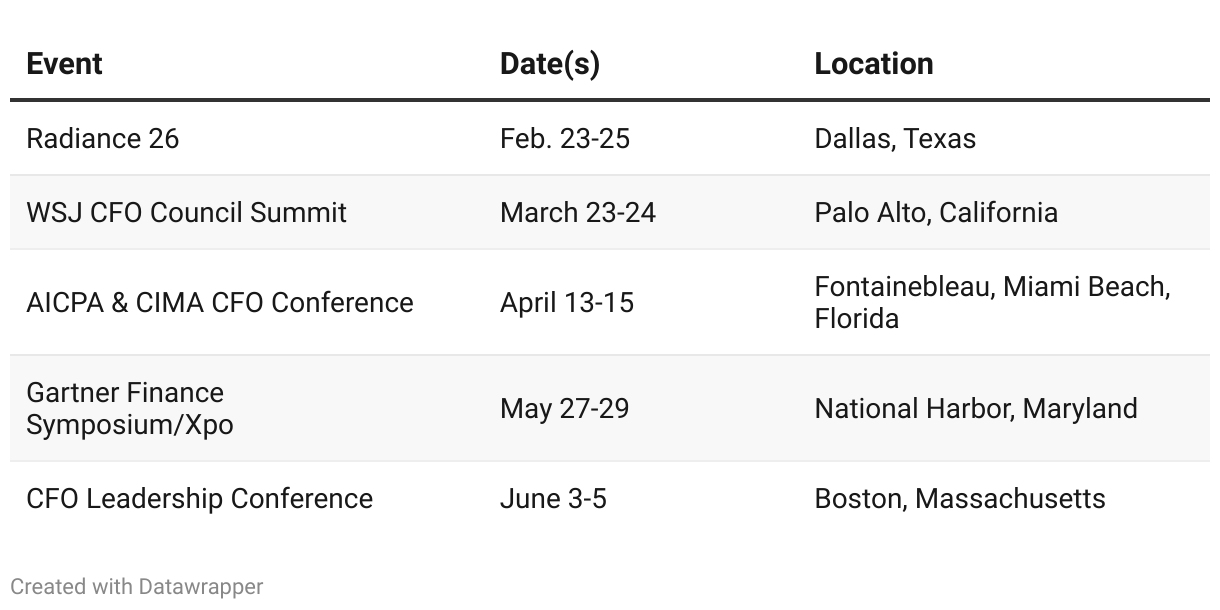Click the Palo Alto, California location cell
The image size is (1220, 610).
point(936,212)
